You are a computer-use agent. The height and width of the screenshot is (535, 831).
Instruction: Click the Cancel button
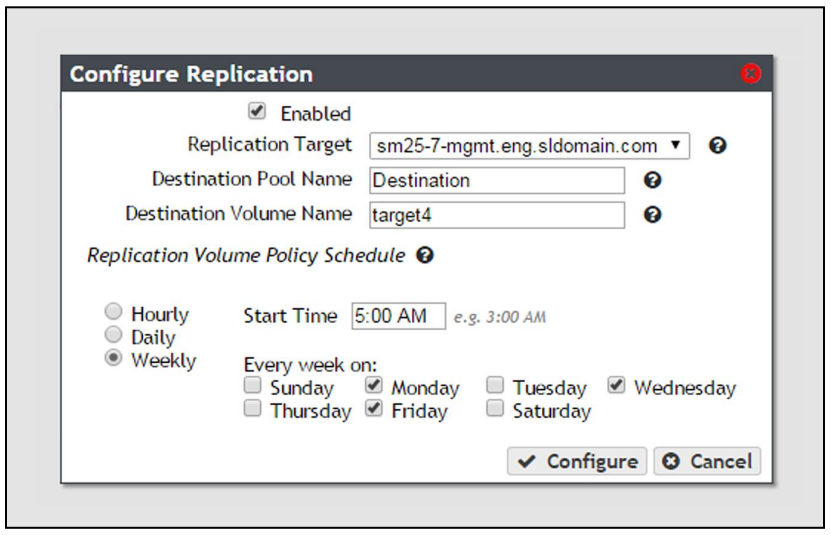[x=707, y=461]
